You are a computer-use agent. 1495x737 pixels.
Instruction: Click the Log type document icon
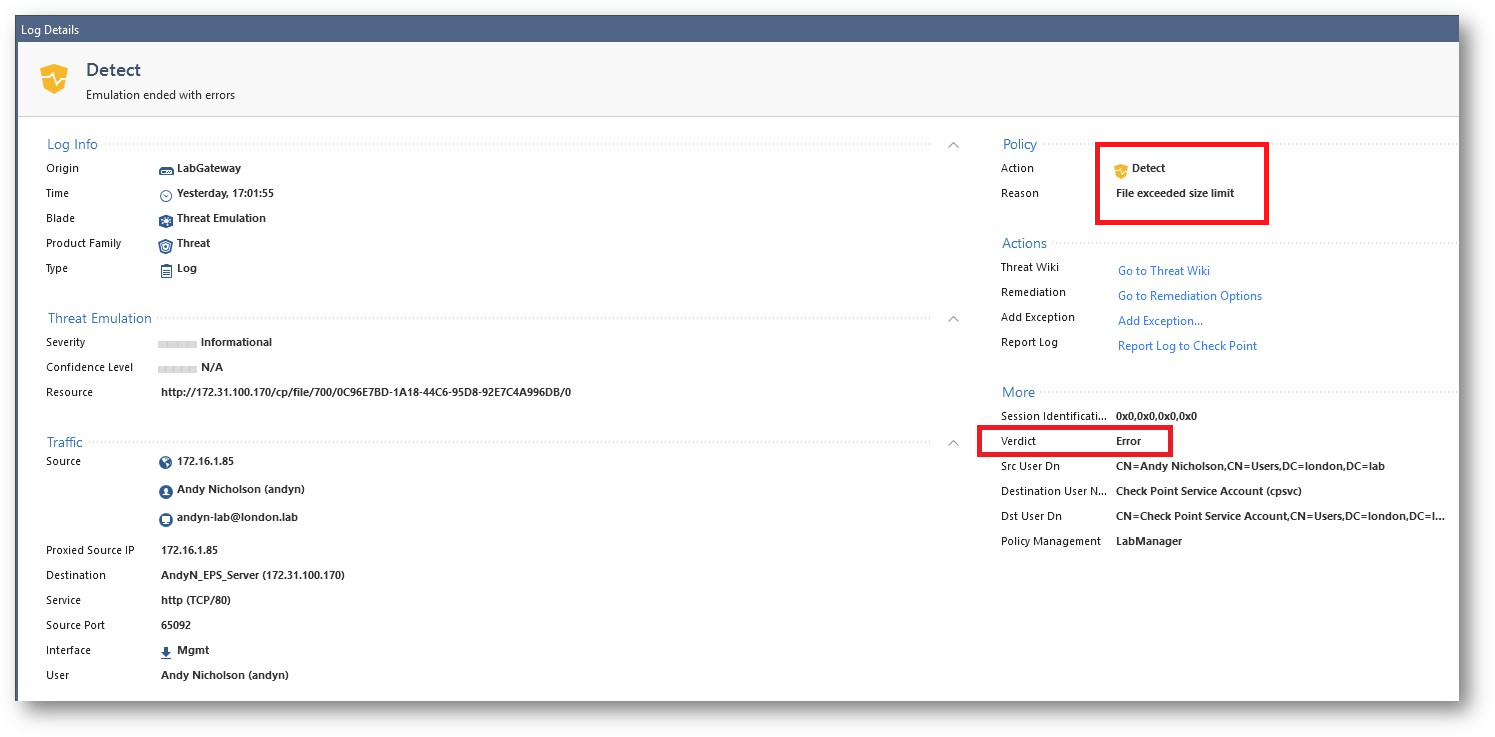pyautogui.click(x=167, y=270)
